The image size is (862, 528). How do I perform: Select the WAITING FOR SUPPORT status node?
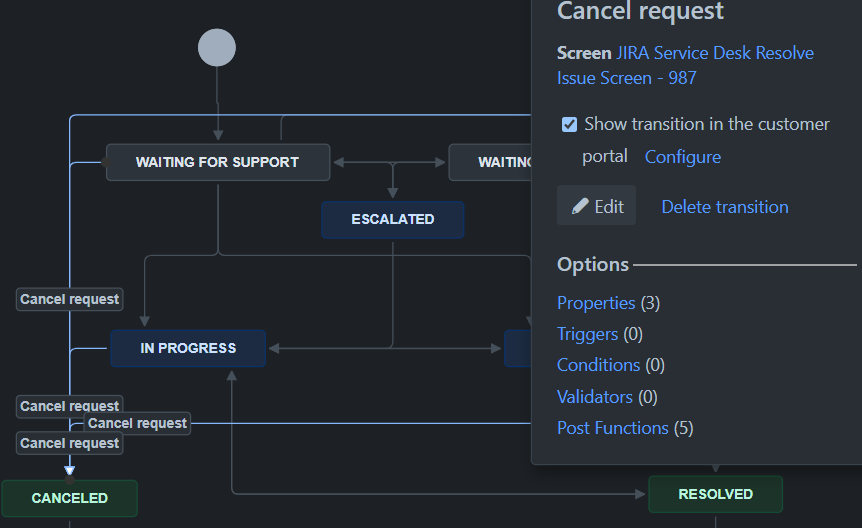click(218, 162)
